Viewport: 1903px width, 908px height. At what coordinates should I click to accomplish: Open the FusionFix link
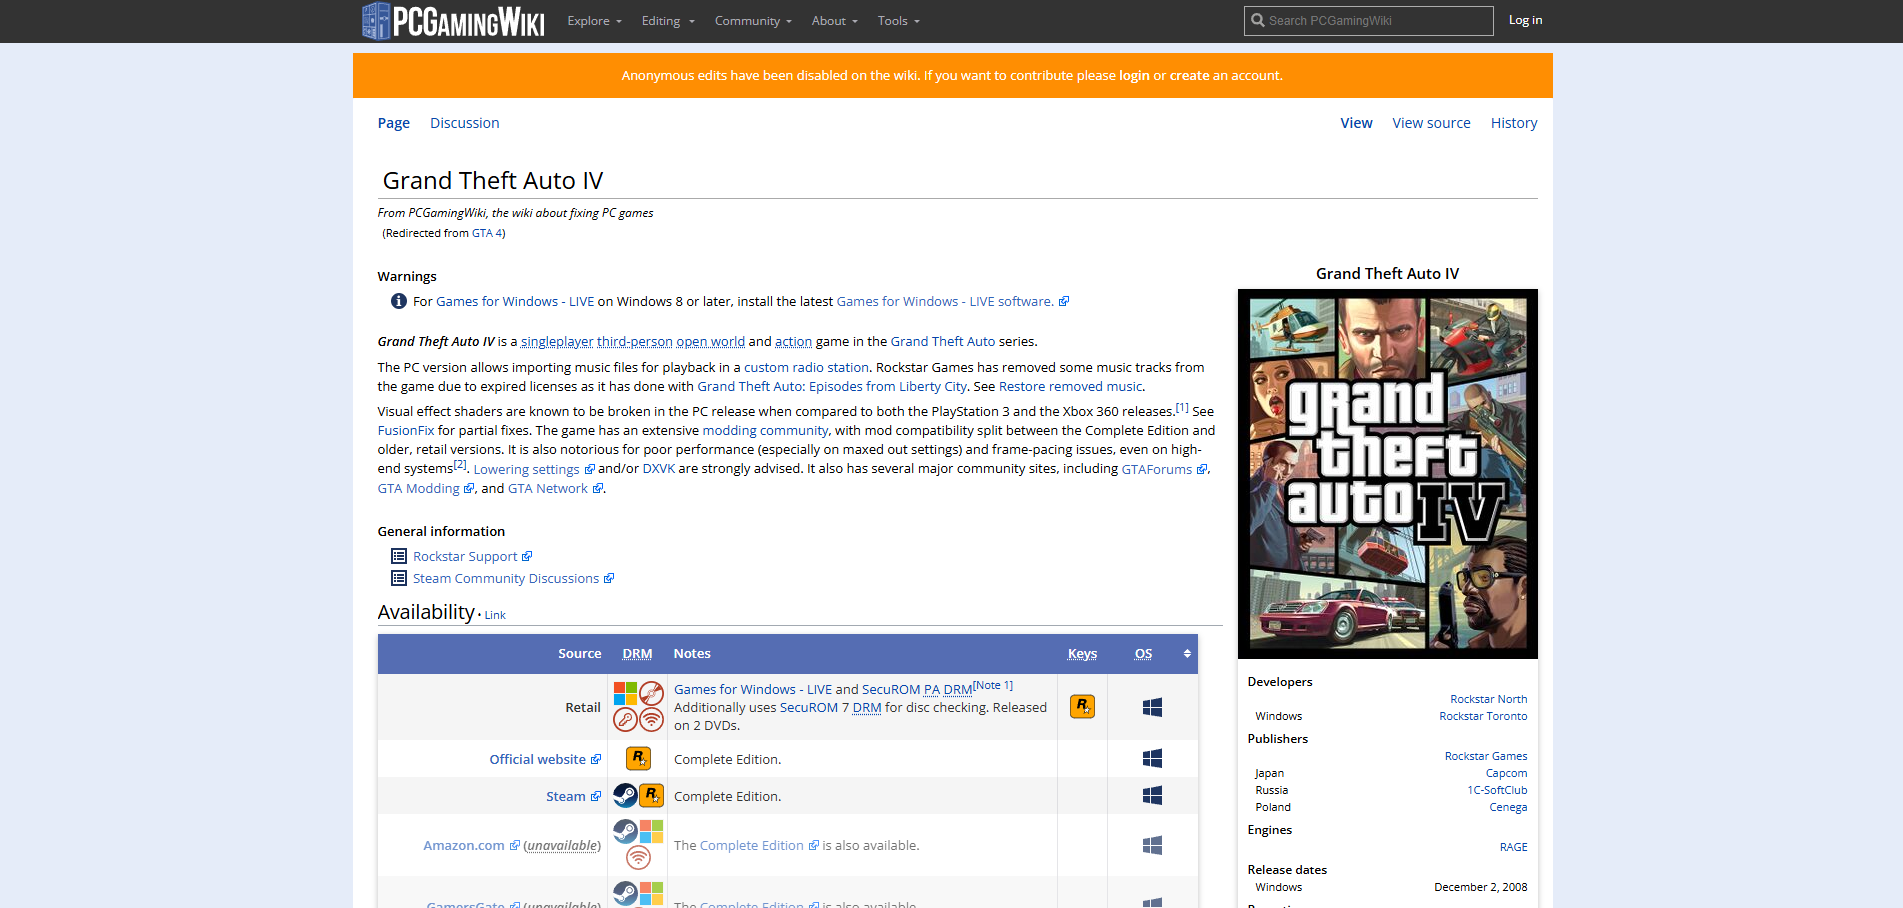406,431
